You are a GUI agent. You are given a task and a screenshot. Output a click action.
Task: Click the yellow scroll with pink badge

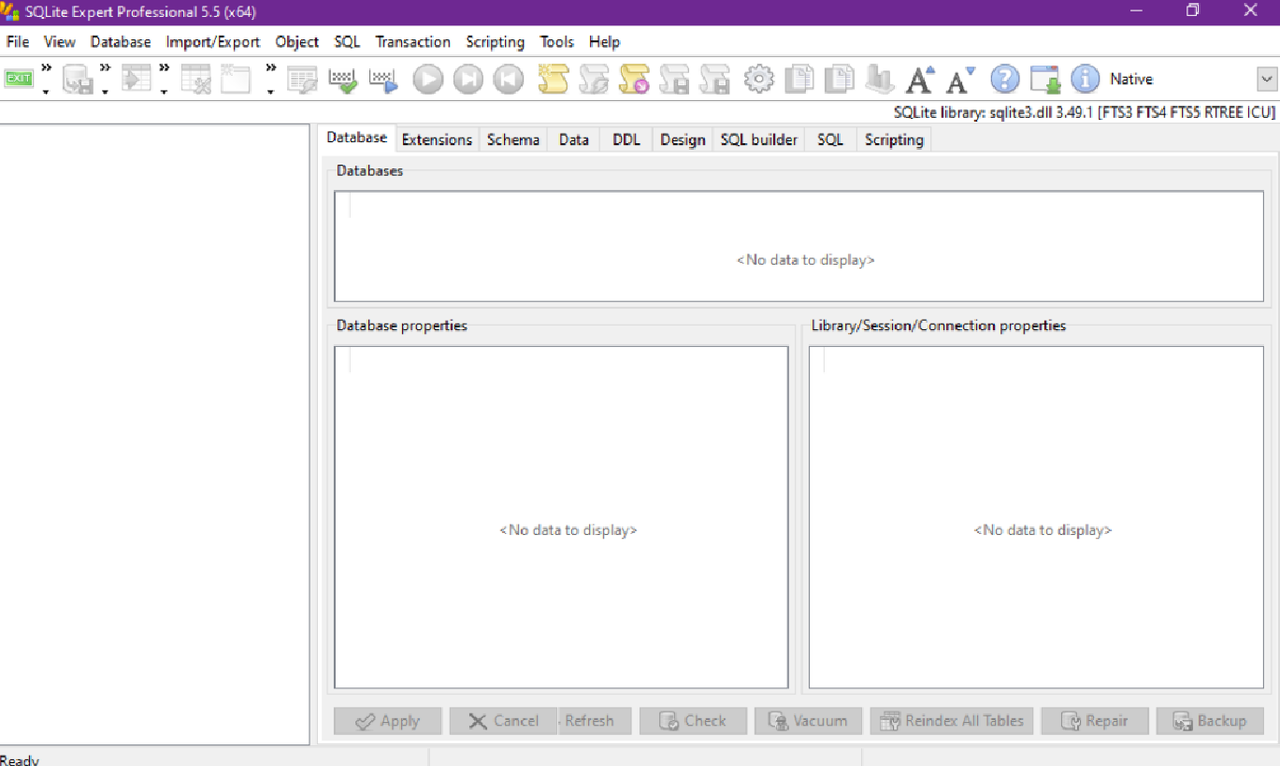tap(634, 79)
